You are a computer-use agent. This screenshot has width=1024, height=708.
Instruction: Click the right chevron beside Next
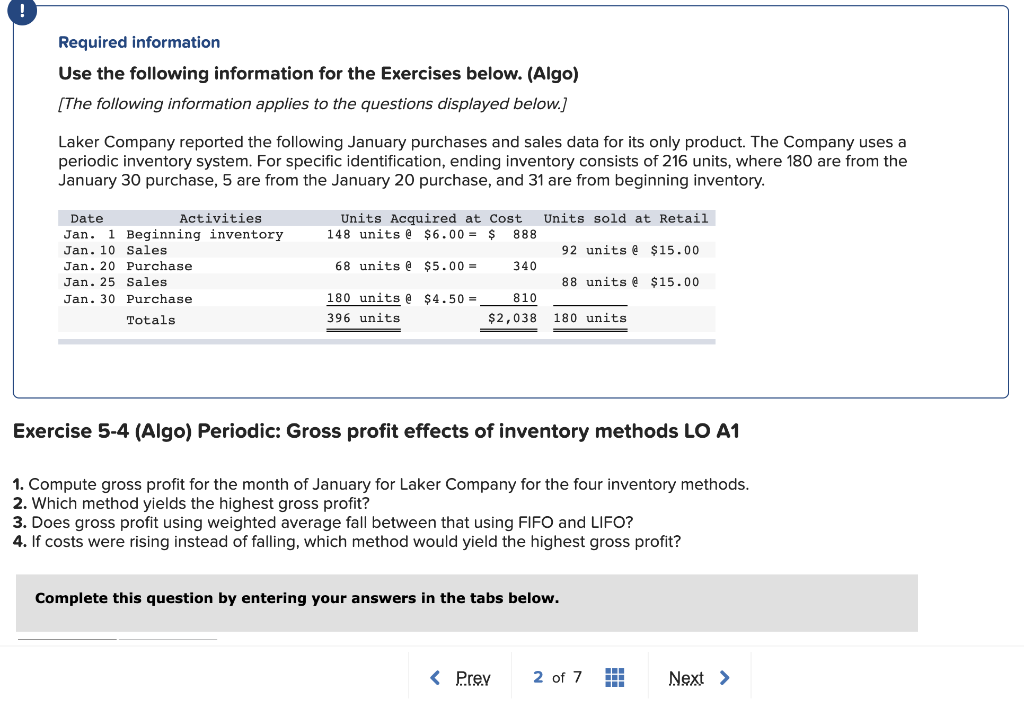[x=725, y=678]
